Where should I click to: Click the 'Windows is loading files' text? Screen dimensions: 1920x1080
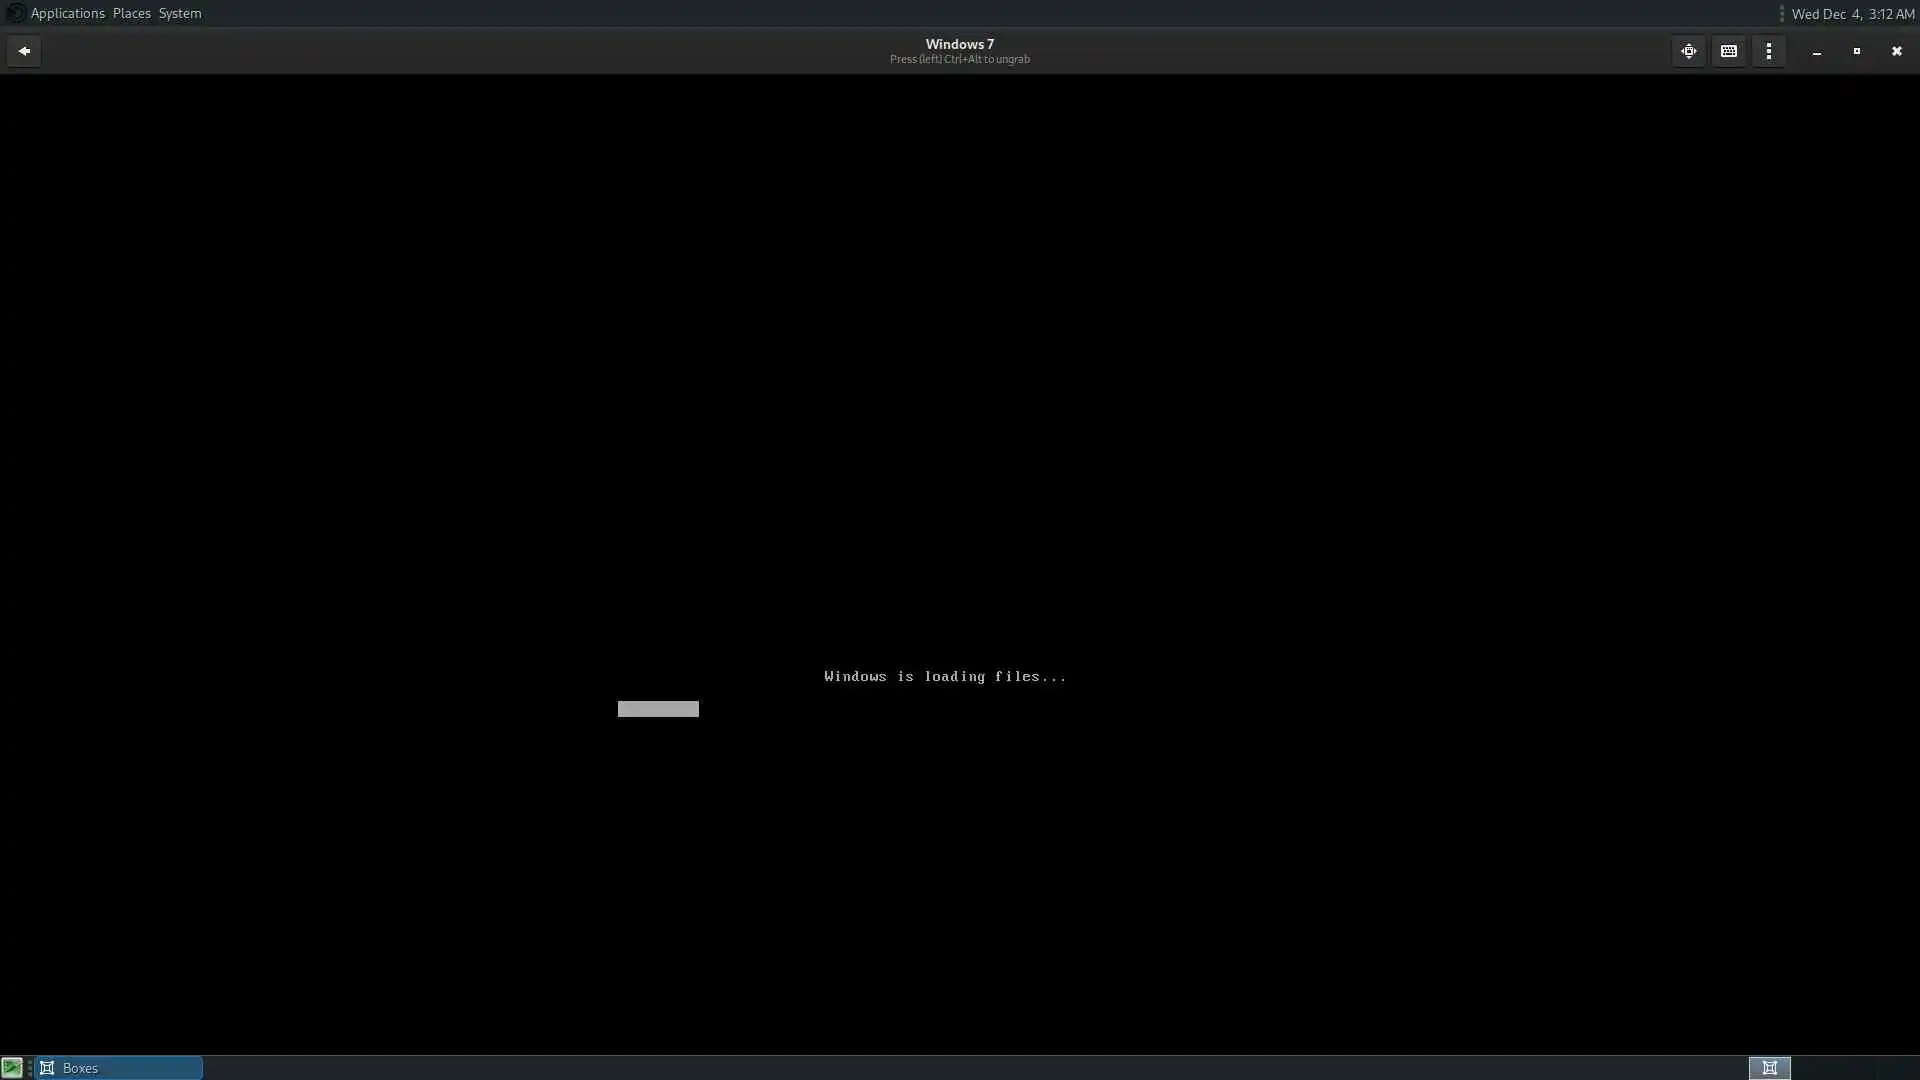[944, 677]
